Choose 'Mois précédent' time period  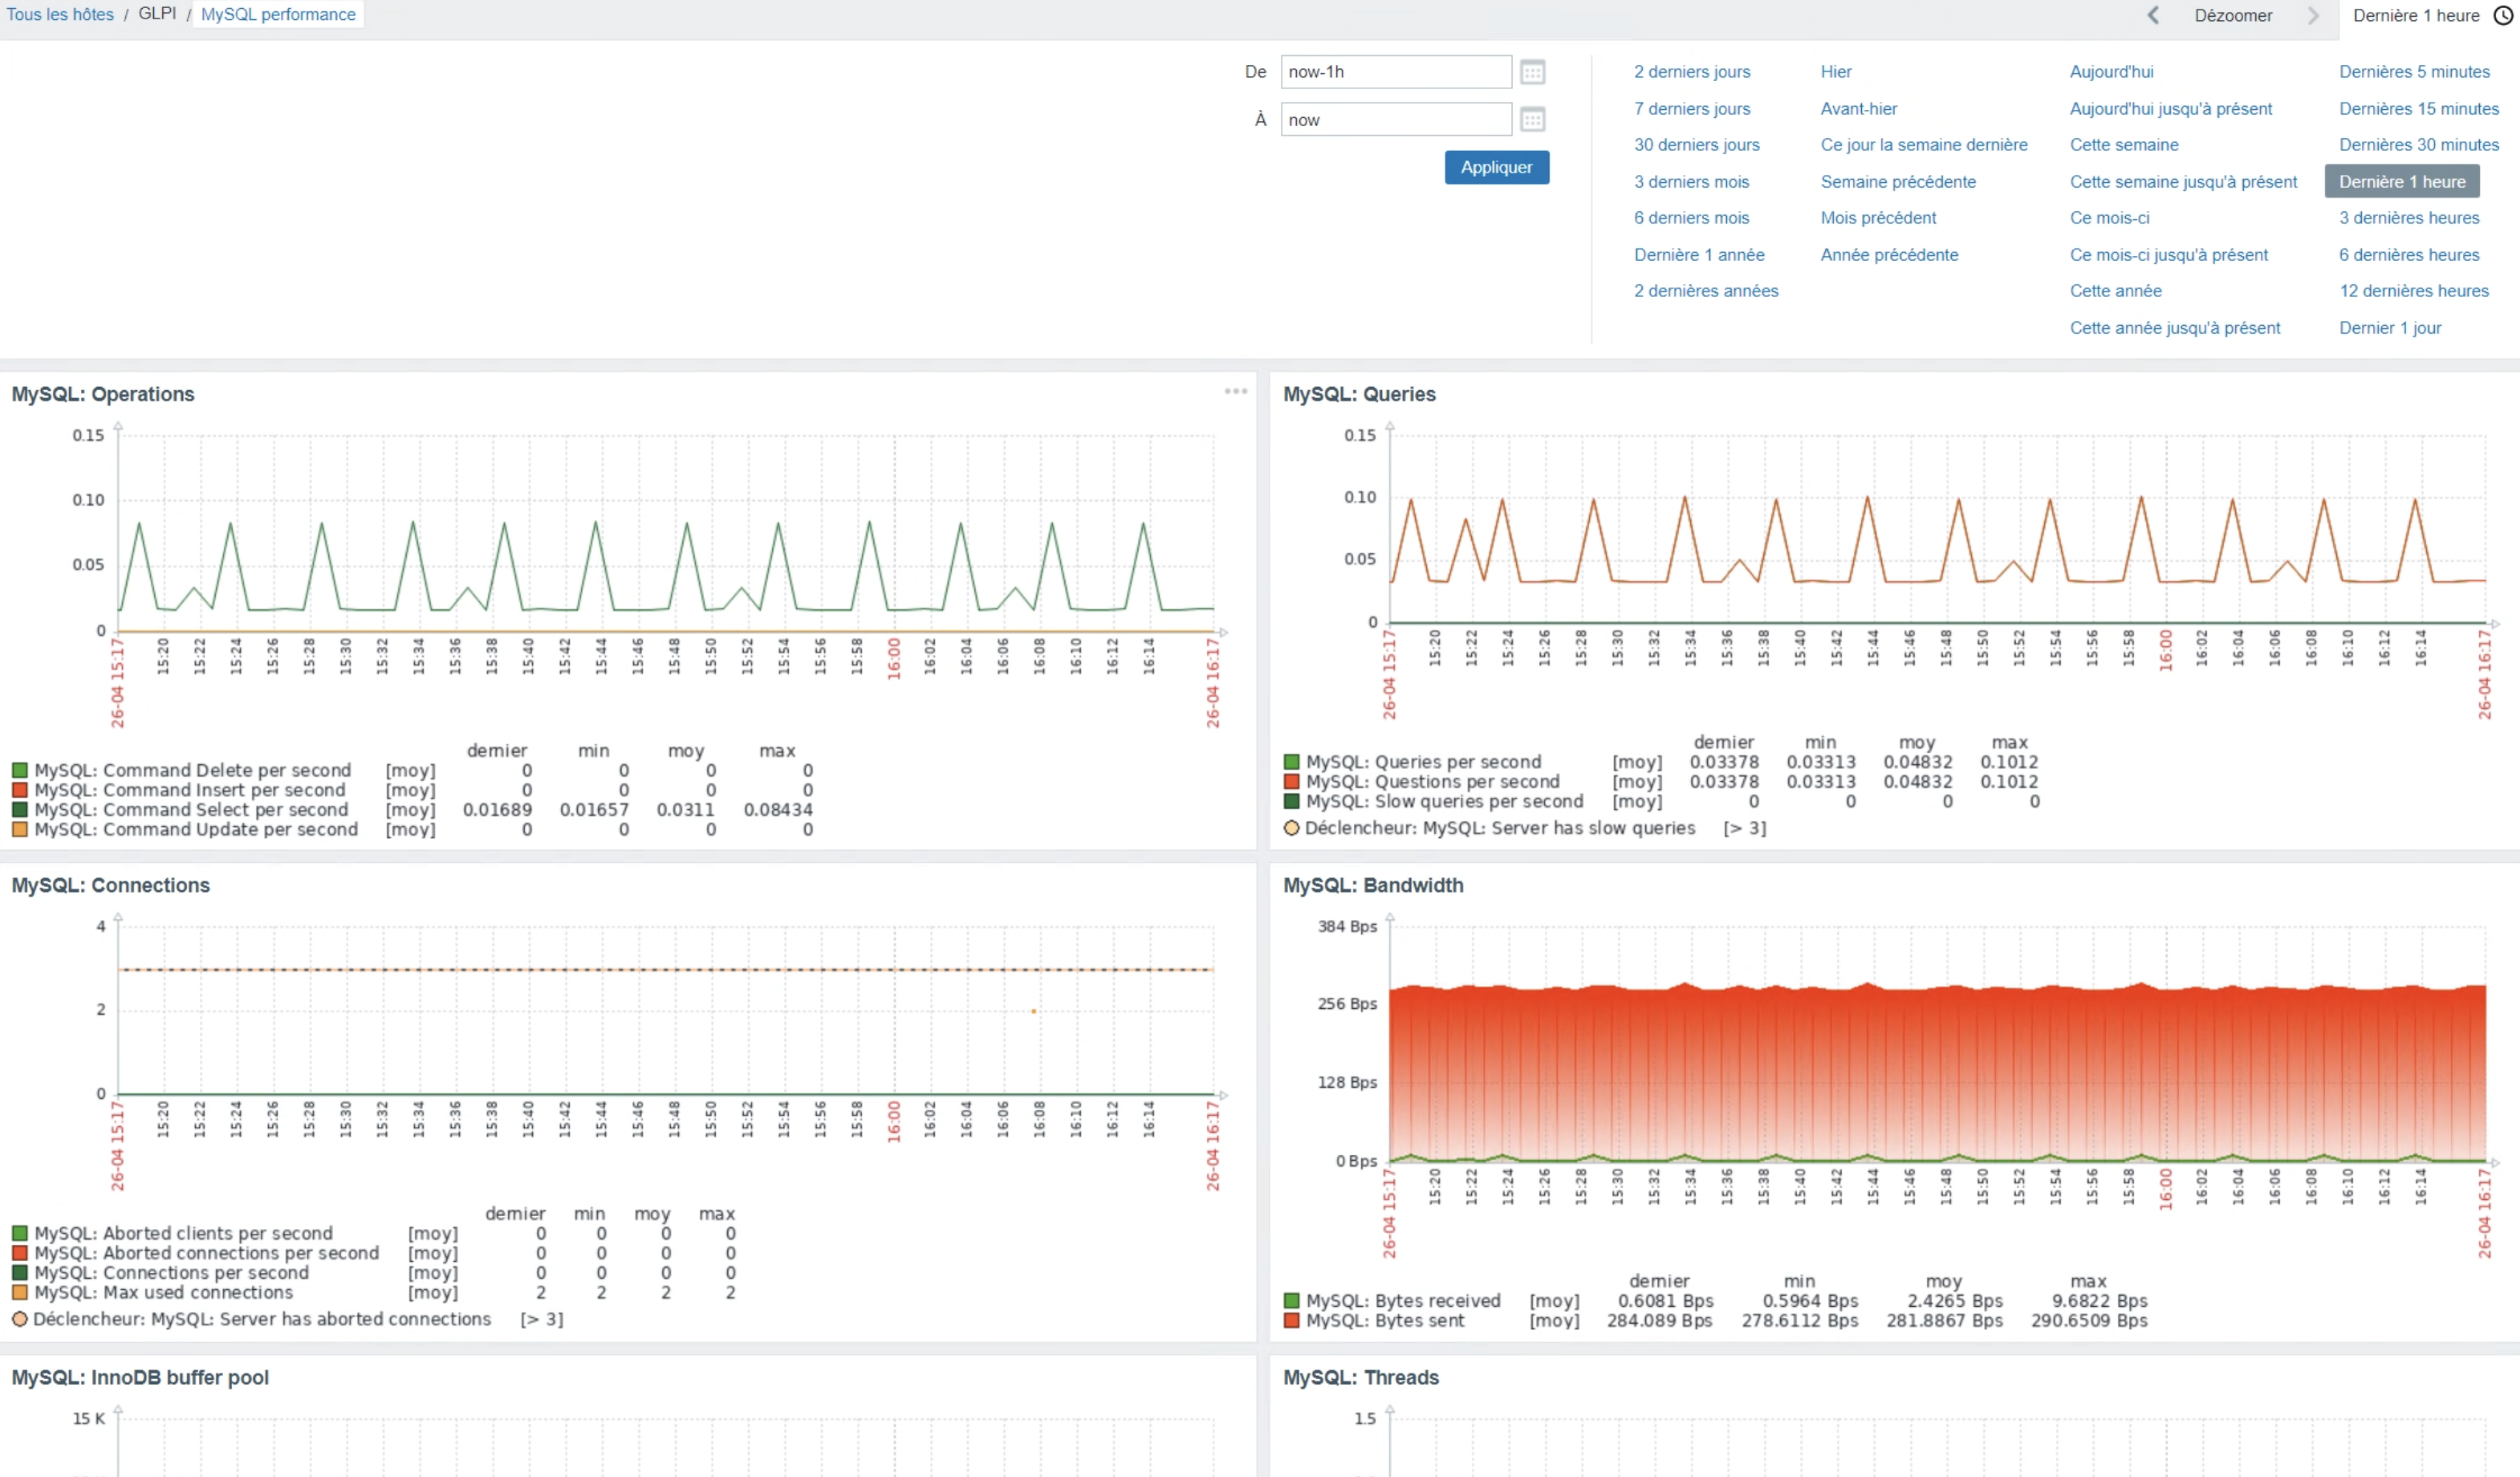tap(1878, 217)
